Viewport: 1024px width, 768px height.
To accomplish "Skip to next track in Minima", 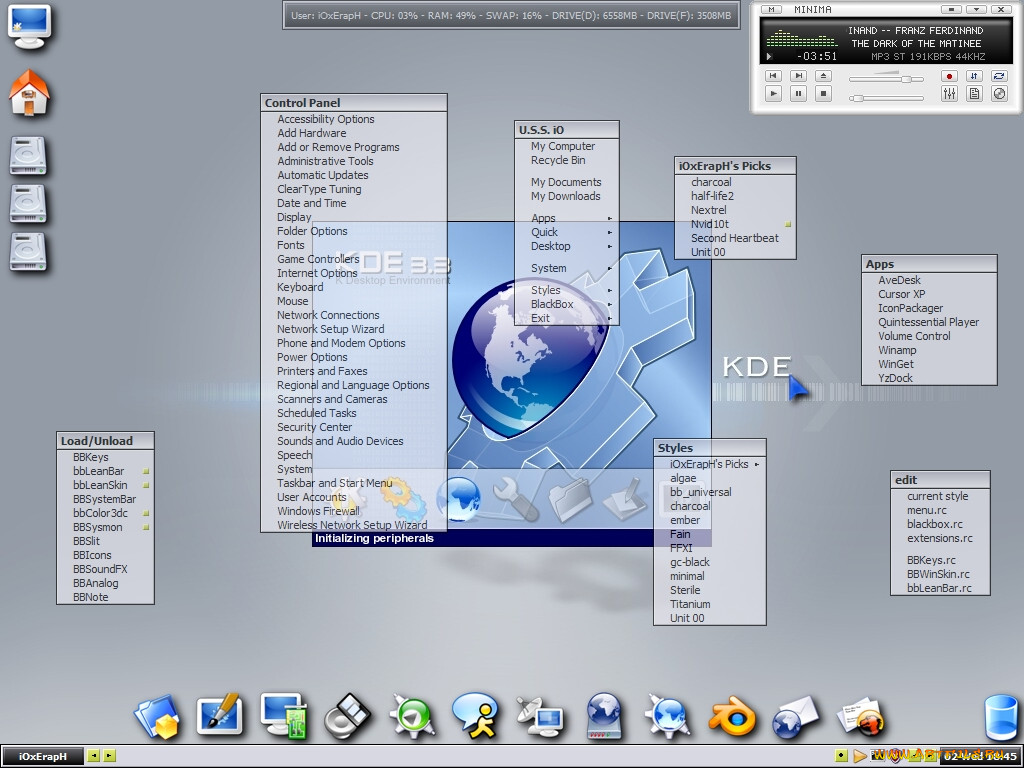I will [798, 76].
